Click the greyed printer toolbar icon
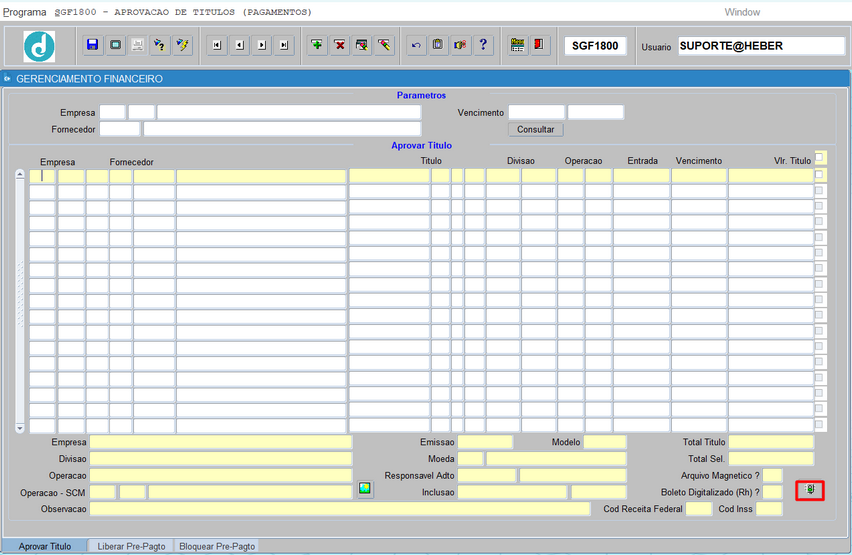Viewport: 852px width, 555px height. tap(137, 45)
